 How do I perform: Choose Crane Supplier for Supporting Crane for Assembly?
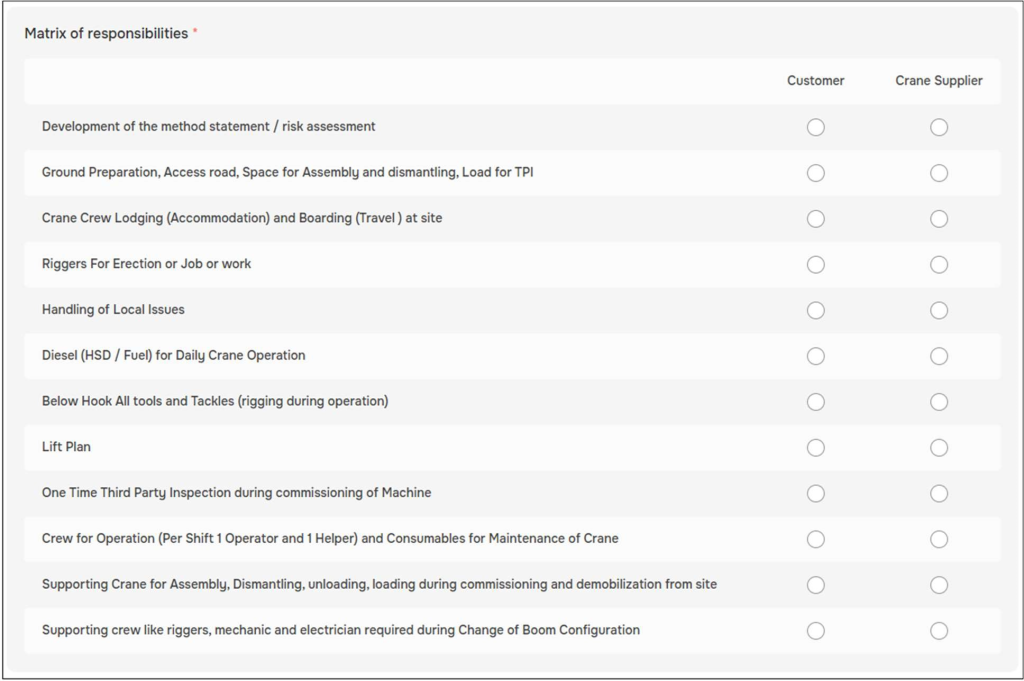coord(939,584)
